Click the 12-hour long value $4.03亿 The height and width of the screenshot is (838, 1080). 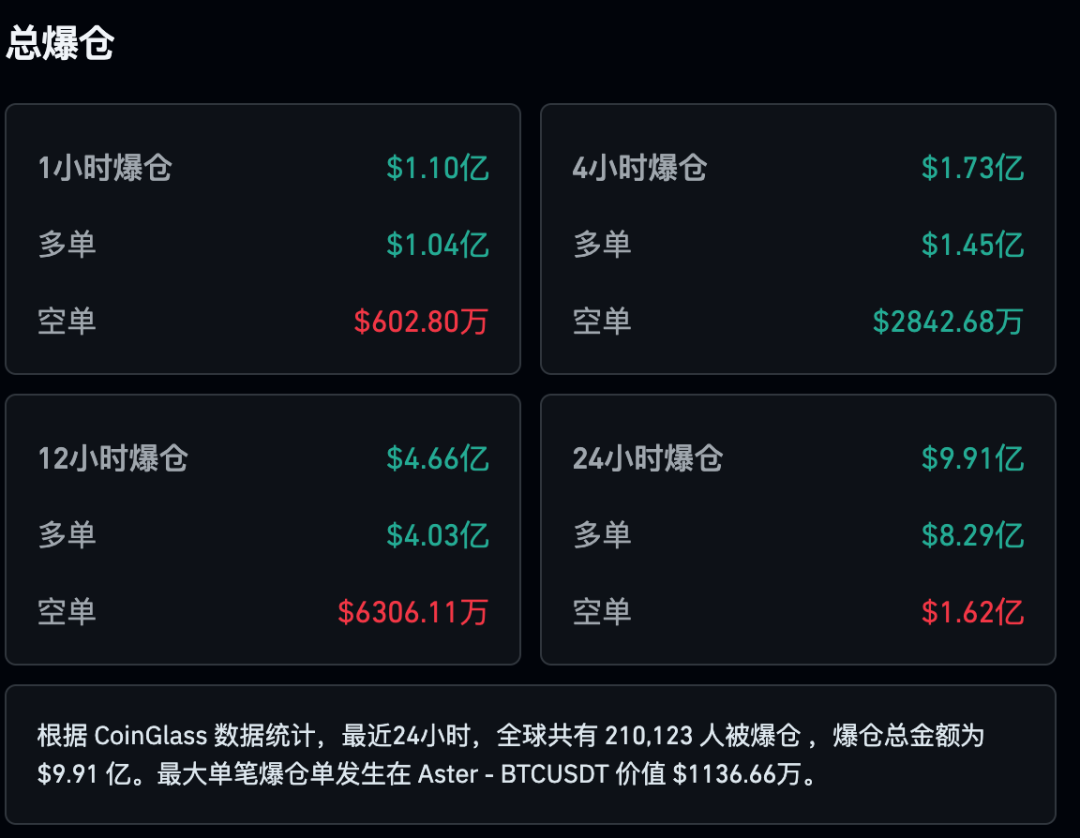click(x=437, y=536)
